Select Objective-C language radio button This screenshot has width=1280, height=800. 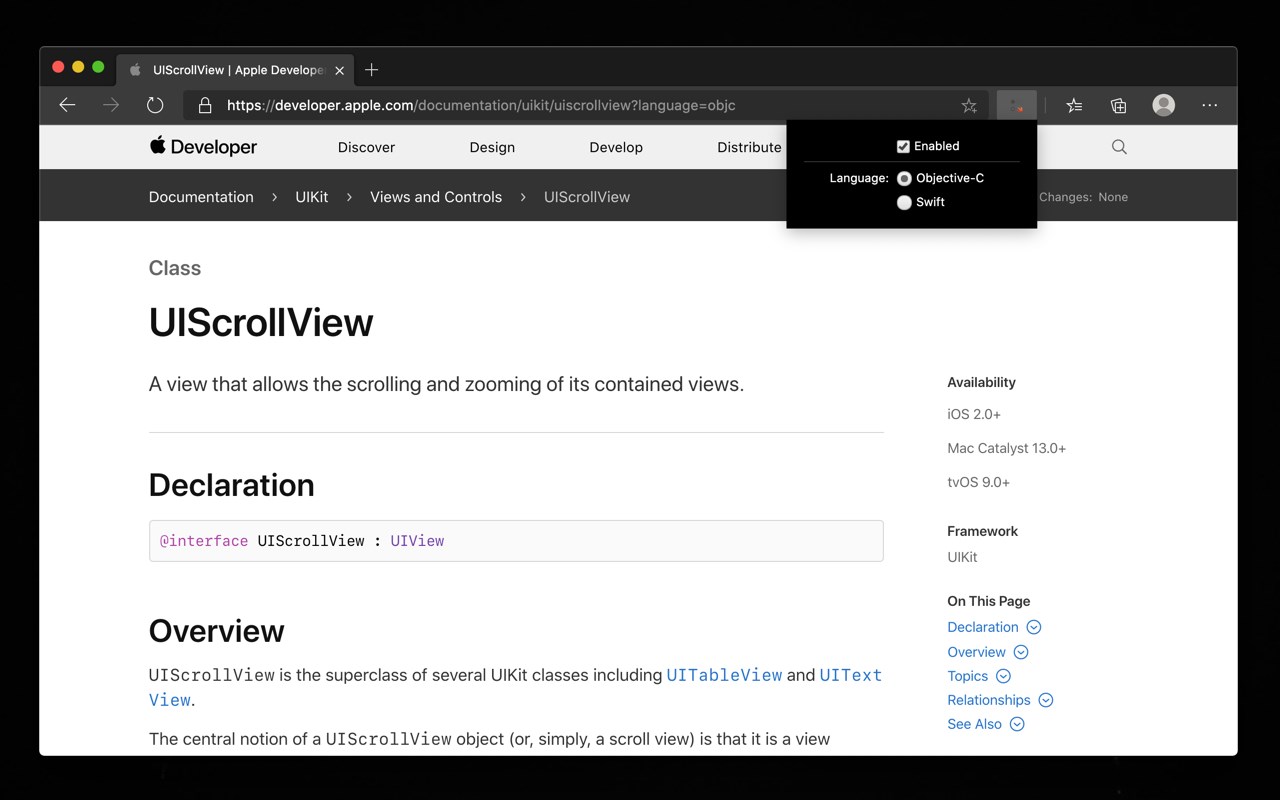(x=904, y=178)
